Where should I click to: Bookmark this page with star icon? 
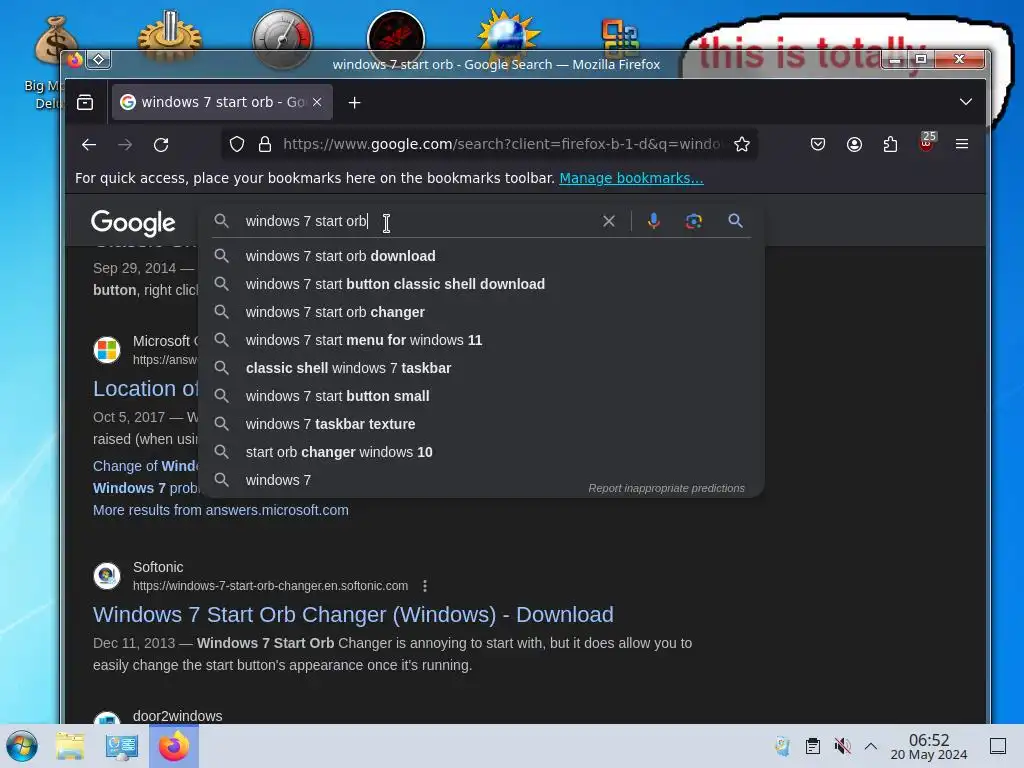click(x=741, y=144)
